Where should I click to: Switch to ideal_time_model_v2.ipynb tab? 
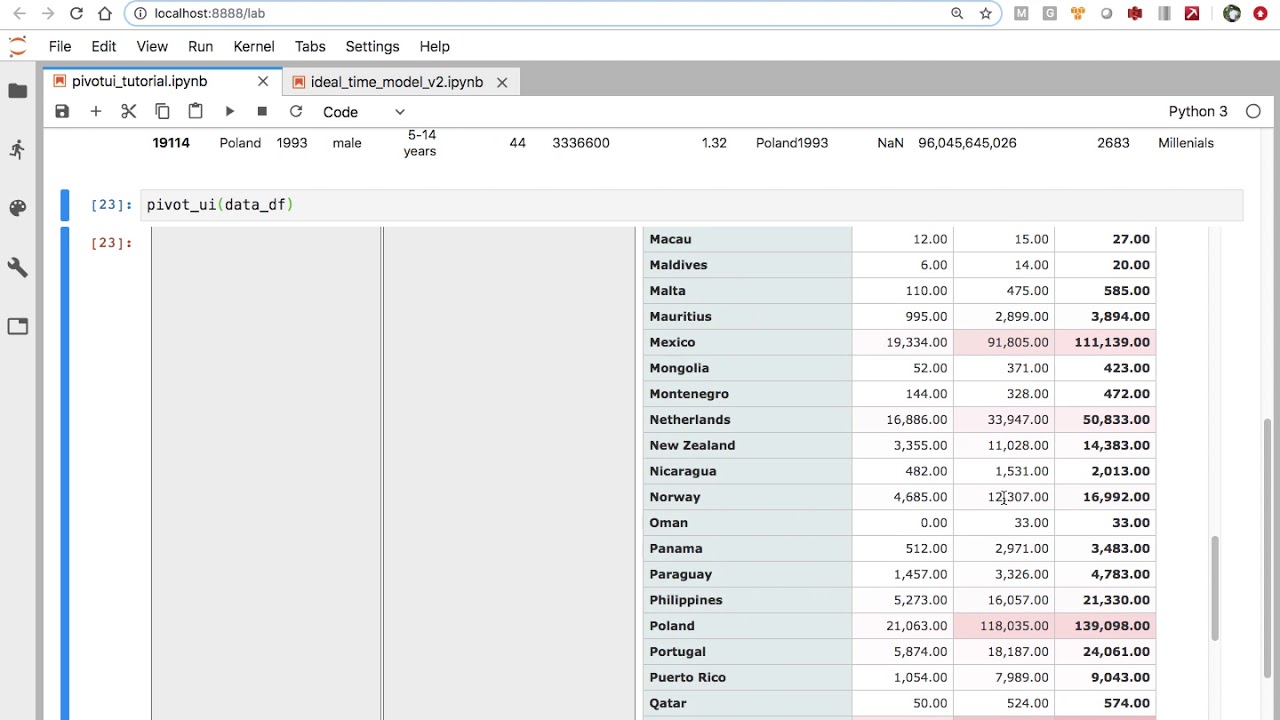point(396,82)
